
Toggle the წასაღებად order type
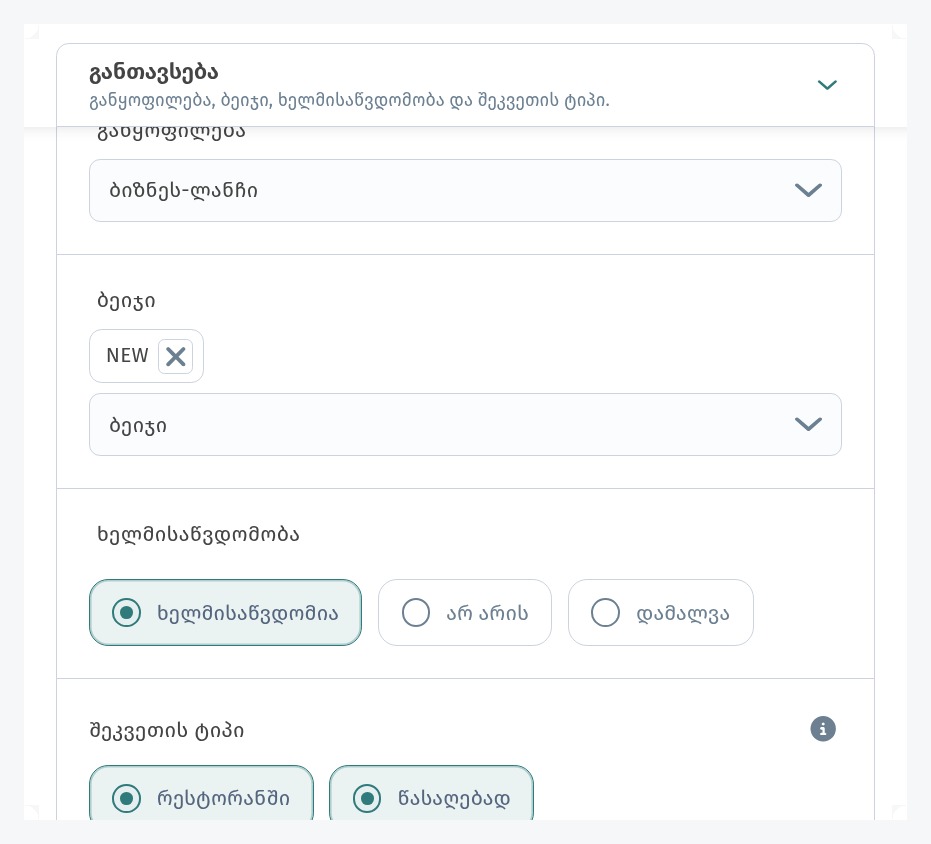[x=432, y=795]
